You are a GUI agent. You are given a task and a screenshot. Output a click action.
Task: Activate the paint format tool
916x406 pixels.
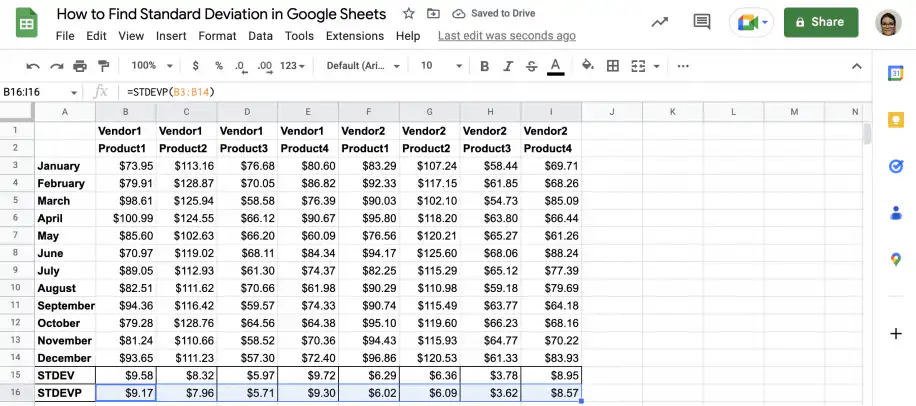pyautogui.click(x=103, y=66)
